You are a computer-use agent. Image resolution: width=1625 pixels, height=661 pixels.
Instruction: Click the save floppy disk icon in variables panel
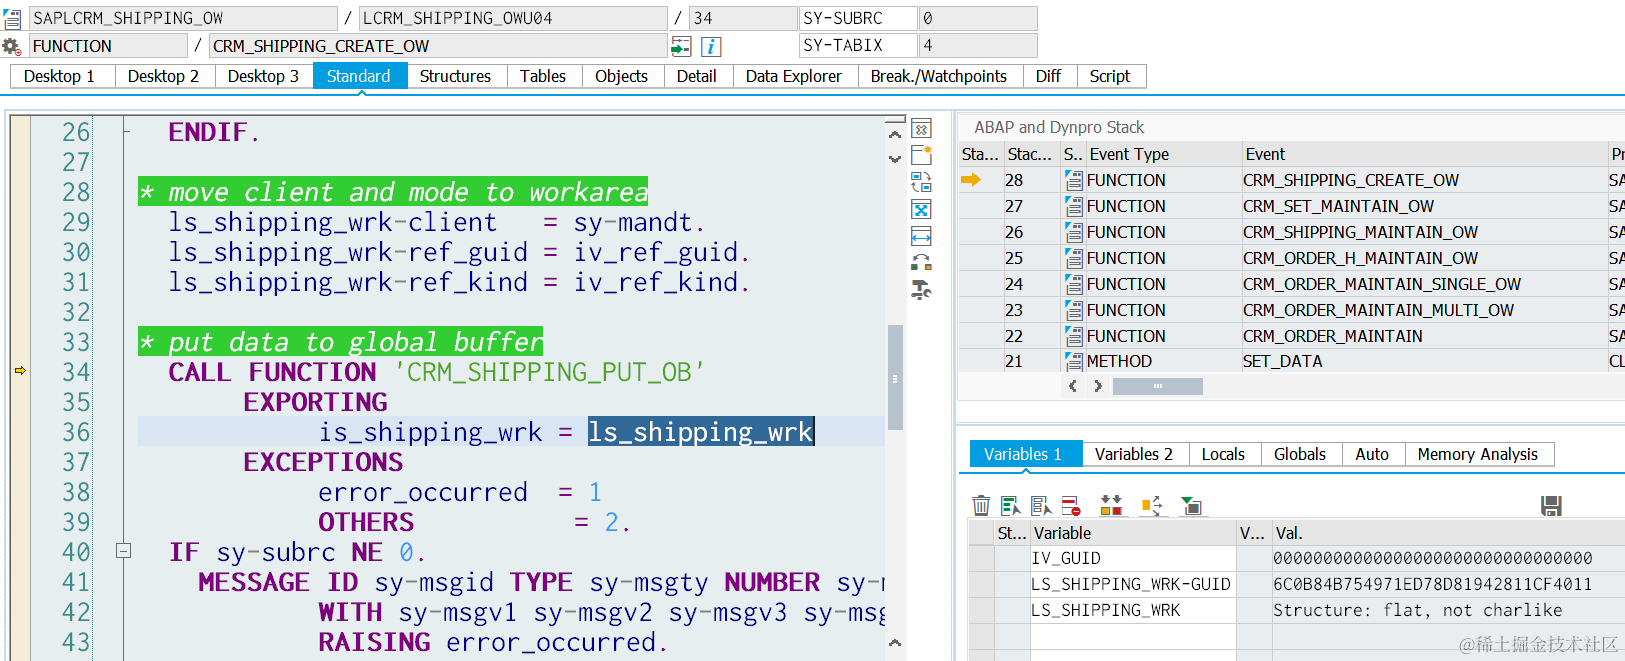click(x=1551, y=506)
